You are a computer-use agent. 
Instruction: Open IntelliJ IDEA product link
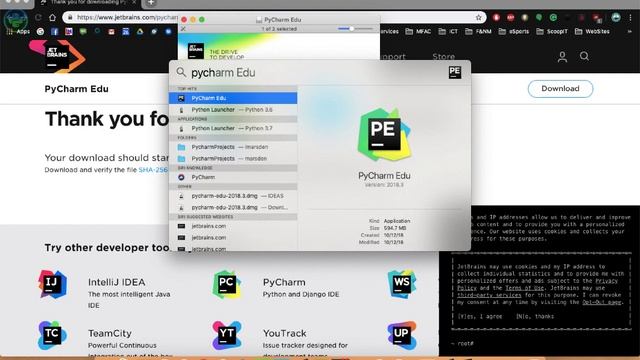coord(116,282)
